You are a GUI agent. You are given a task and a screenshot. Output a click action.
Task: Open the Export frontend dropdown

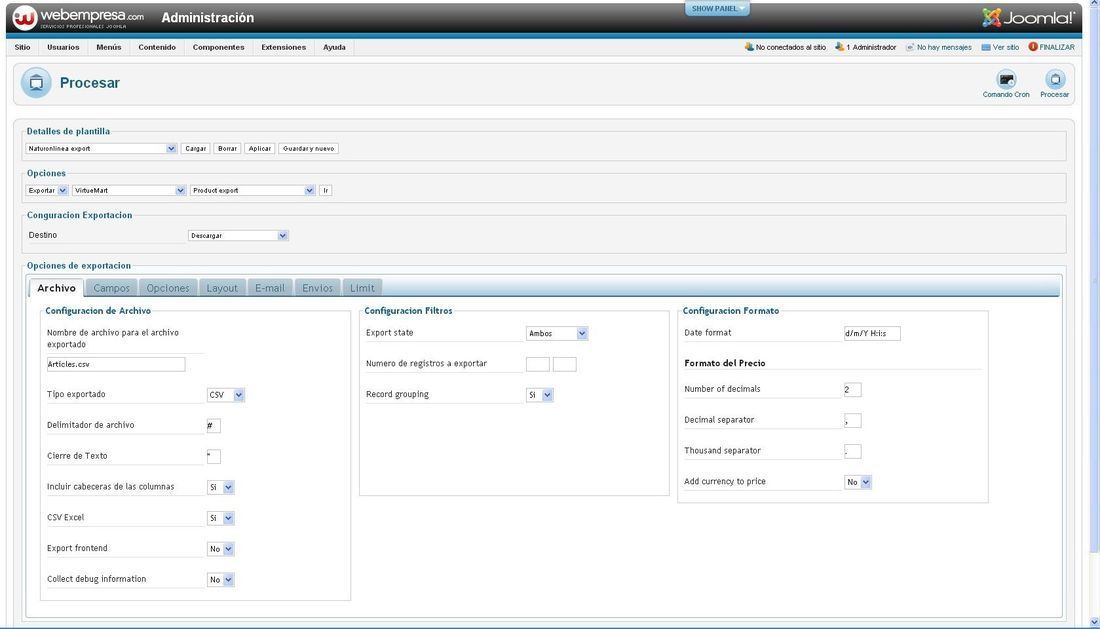pyautogui.click(x=221, y=549)
